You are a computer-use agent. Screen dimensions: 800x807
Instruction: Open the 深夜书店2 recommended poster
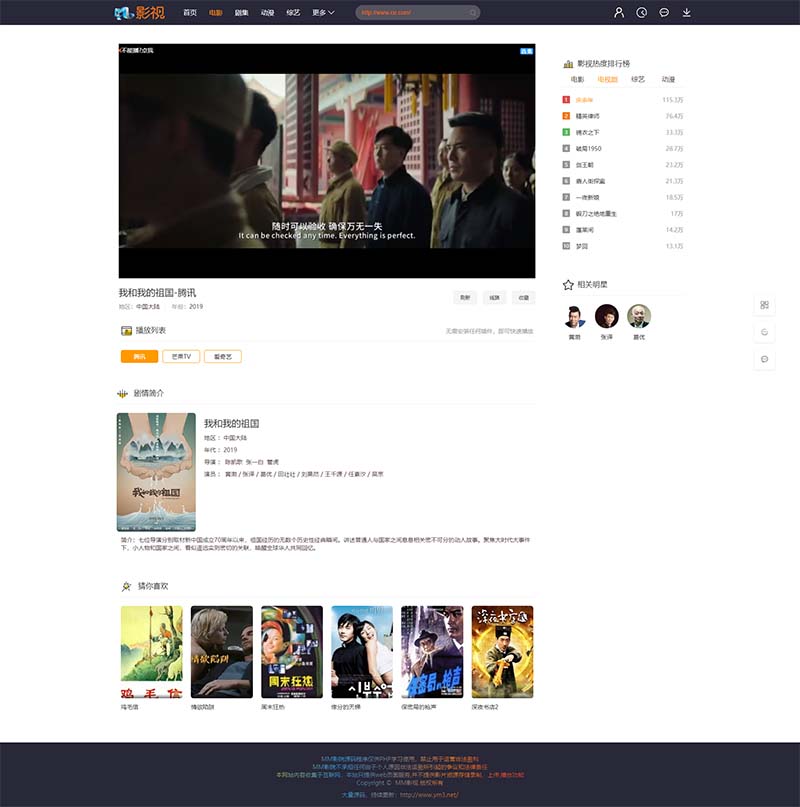(502, 652)
